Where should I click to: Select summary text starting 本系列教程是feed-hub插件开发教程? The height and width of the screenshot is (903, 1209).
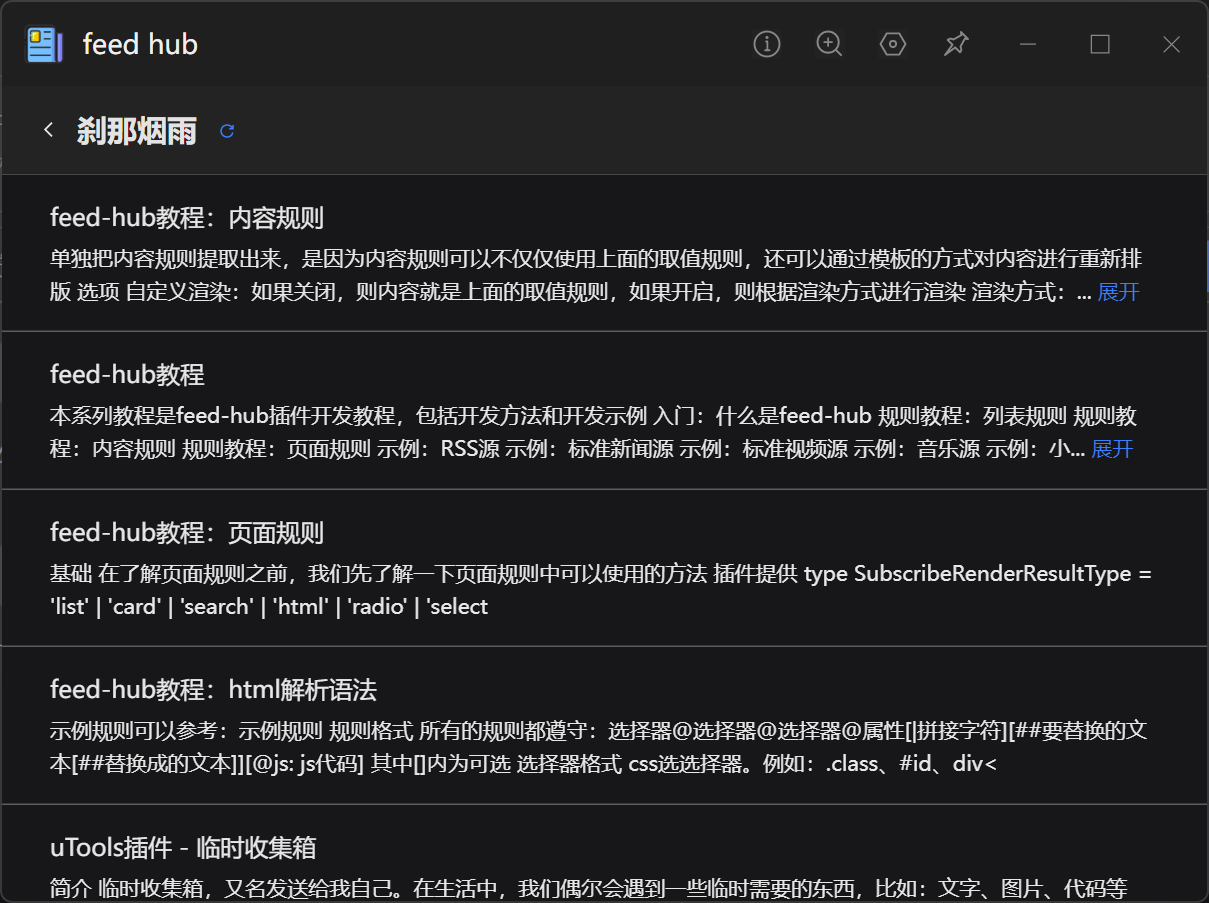(x=594, y=433)
